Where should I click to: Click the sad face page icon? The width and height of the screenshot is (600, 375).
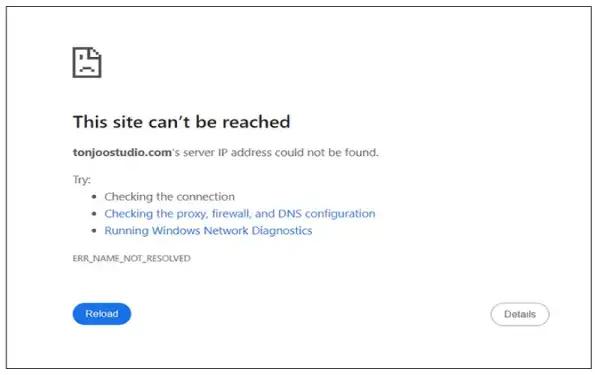(87, 62)
